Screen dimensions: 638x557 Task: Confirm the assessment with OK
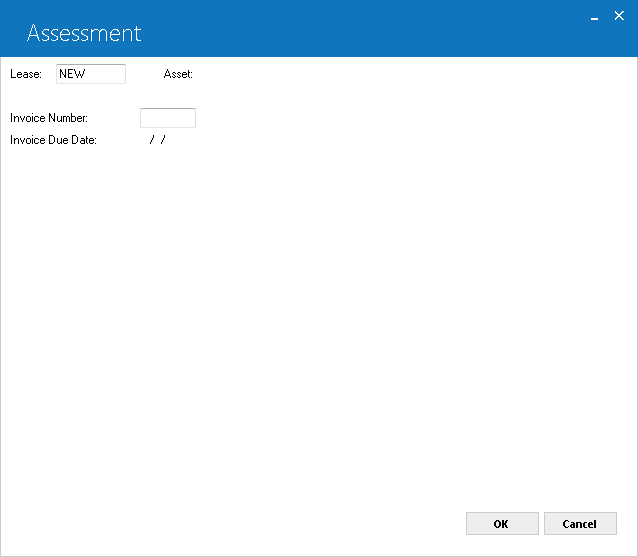pyautogui.click(x=502, y=524)
